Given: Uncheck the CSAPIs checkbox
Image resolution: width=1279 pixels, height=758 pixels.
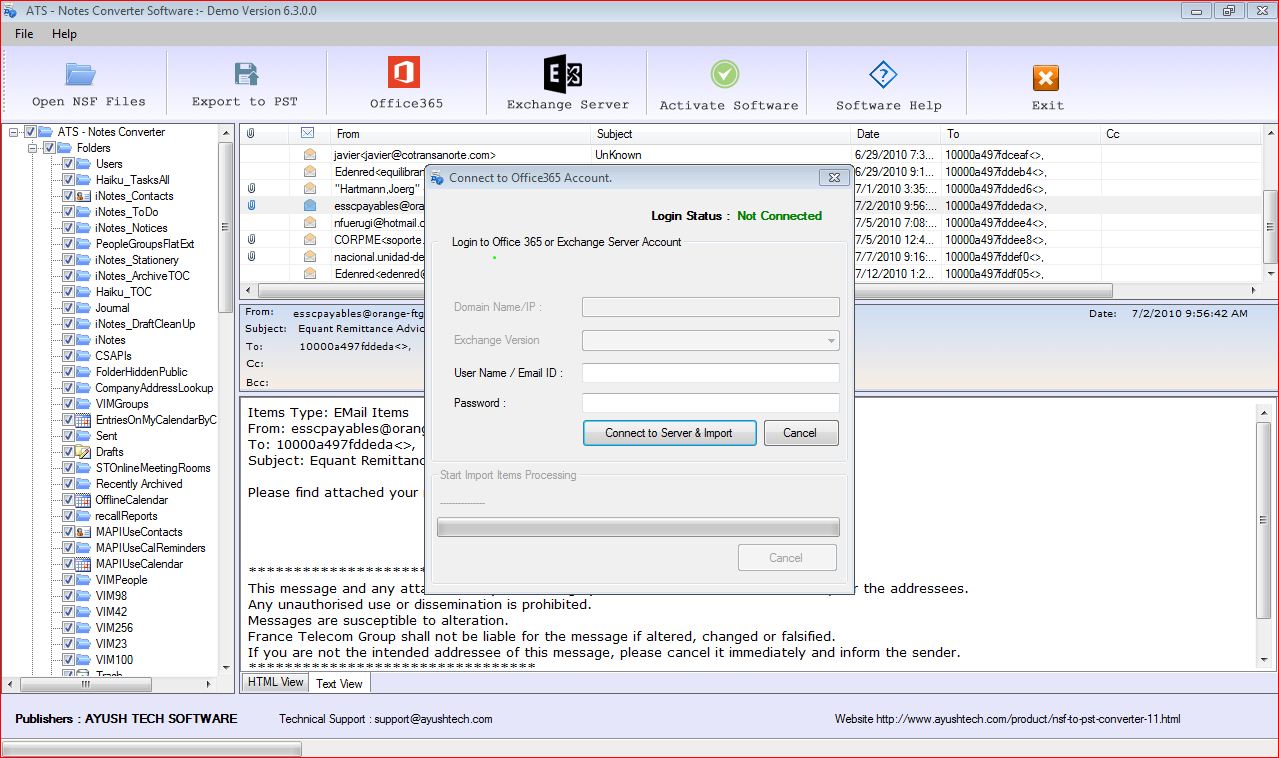Looking at the screenshot, I should coord(68,356).
